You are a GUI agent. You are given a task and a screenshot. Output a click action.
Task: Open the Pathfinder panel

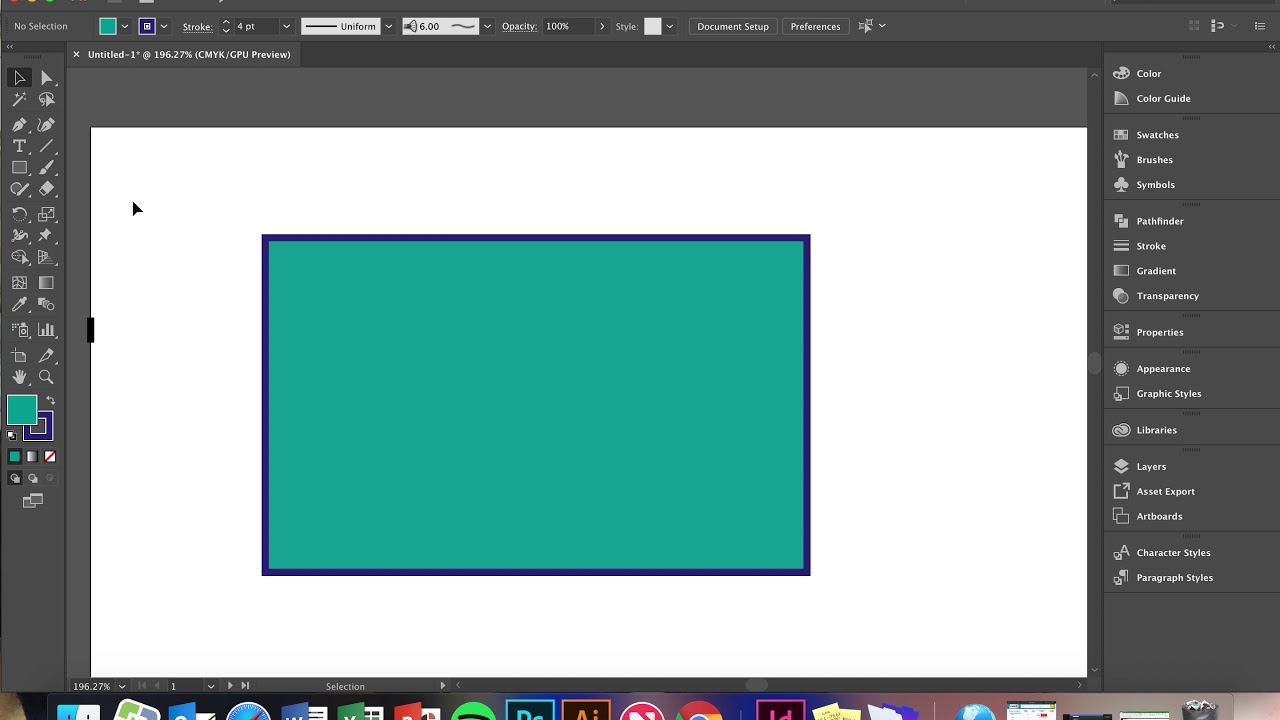pos(1160,221)
